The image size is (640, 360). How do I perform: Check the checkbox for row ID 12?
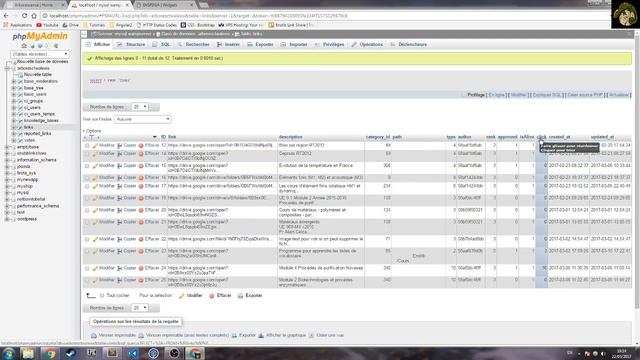[x=87, y=146]
